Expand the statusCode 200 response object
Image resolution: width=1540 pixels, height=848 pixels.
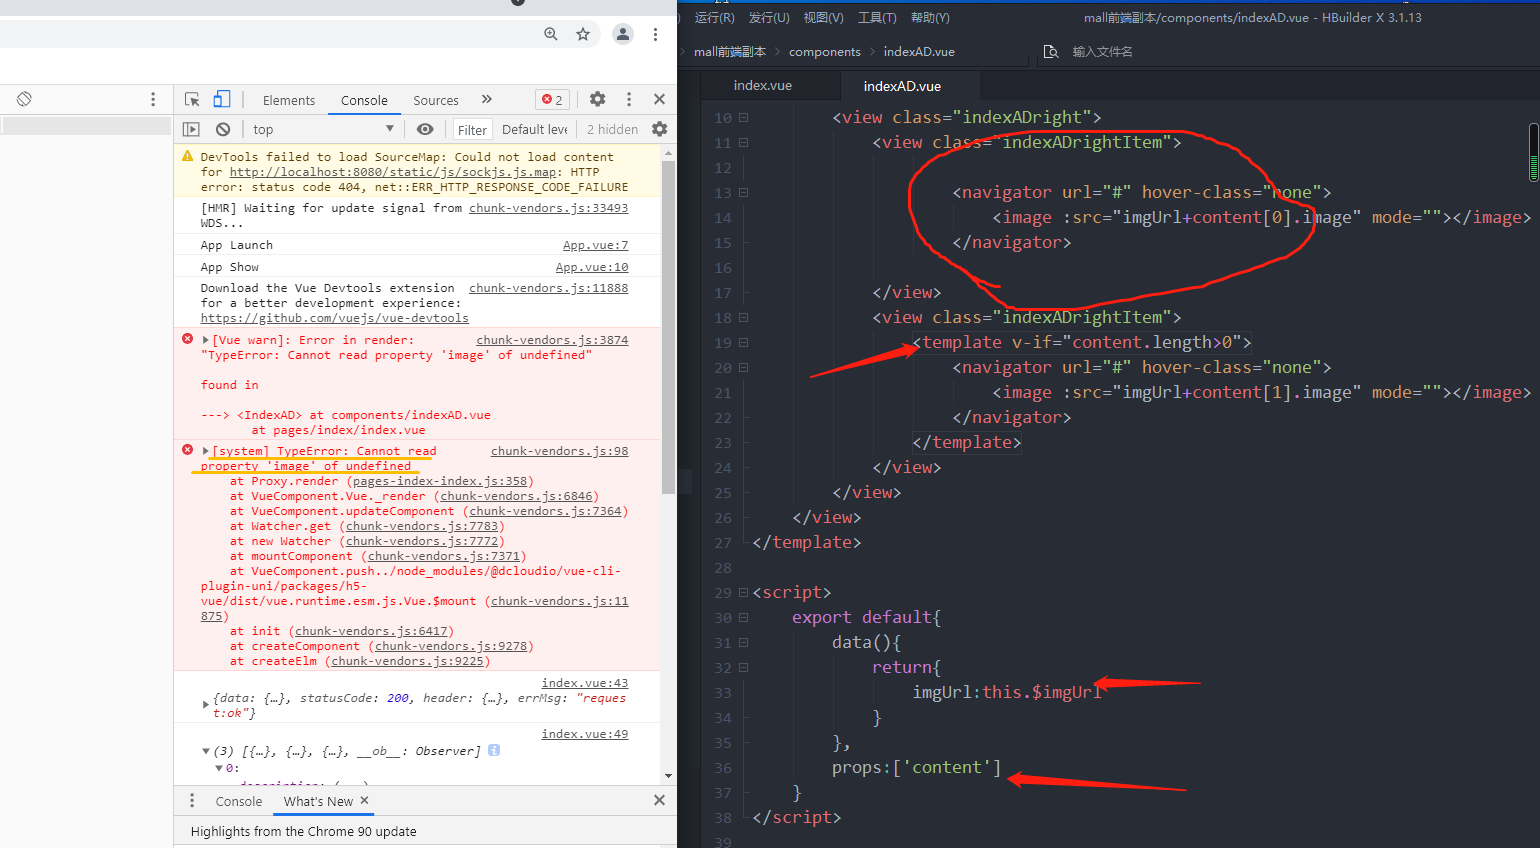[x=206, y=705]
